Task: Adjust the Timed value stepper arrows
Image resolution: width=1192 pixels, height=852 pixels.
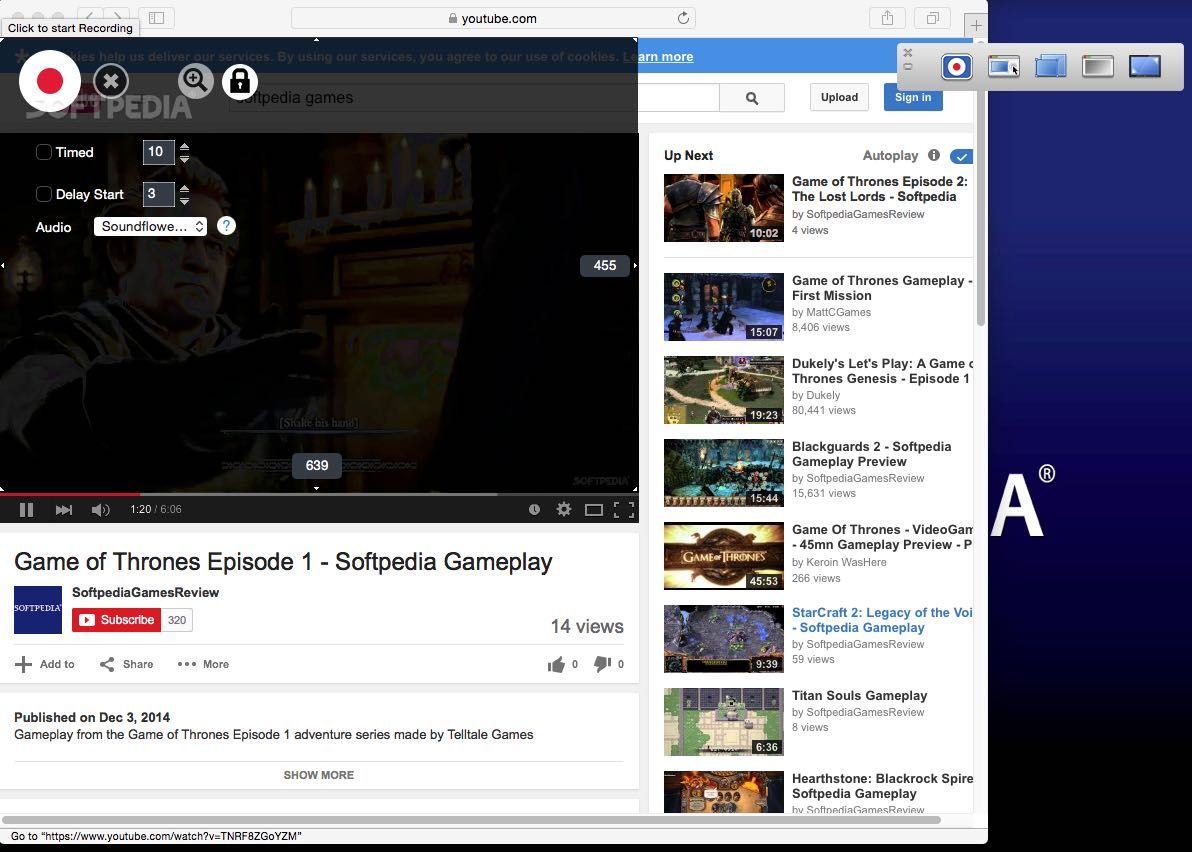Action: pos(184,152)
